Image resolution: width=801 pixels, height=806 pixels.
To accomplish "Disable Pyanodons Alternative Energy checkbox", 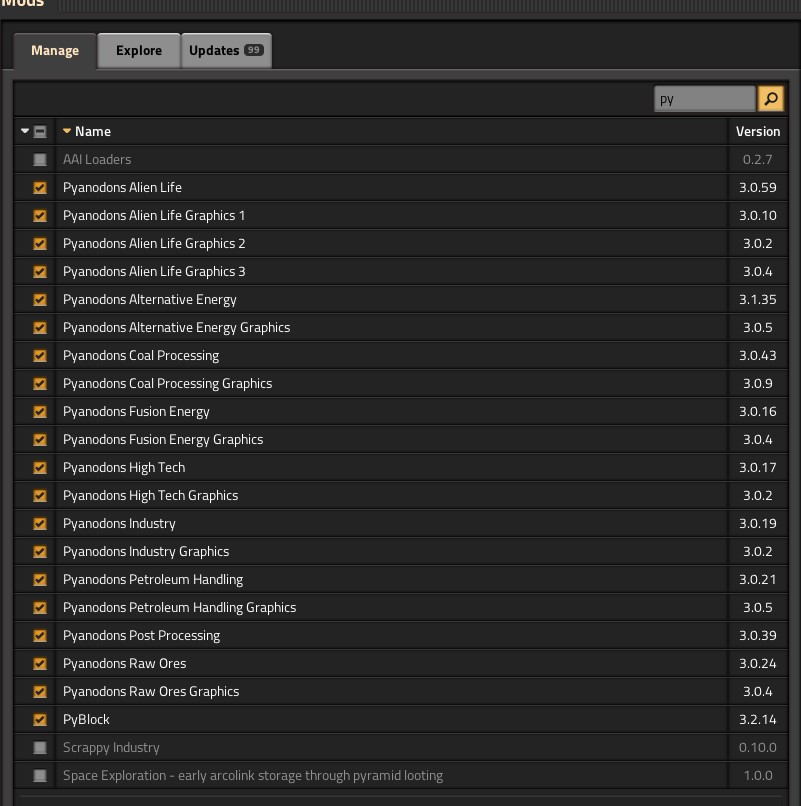I will 40,300.
